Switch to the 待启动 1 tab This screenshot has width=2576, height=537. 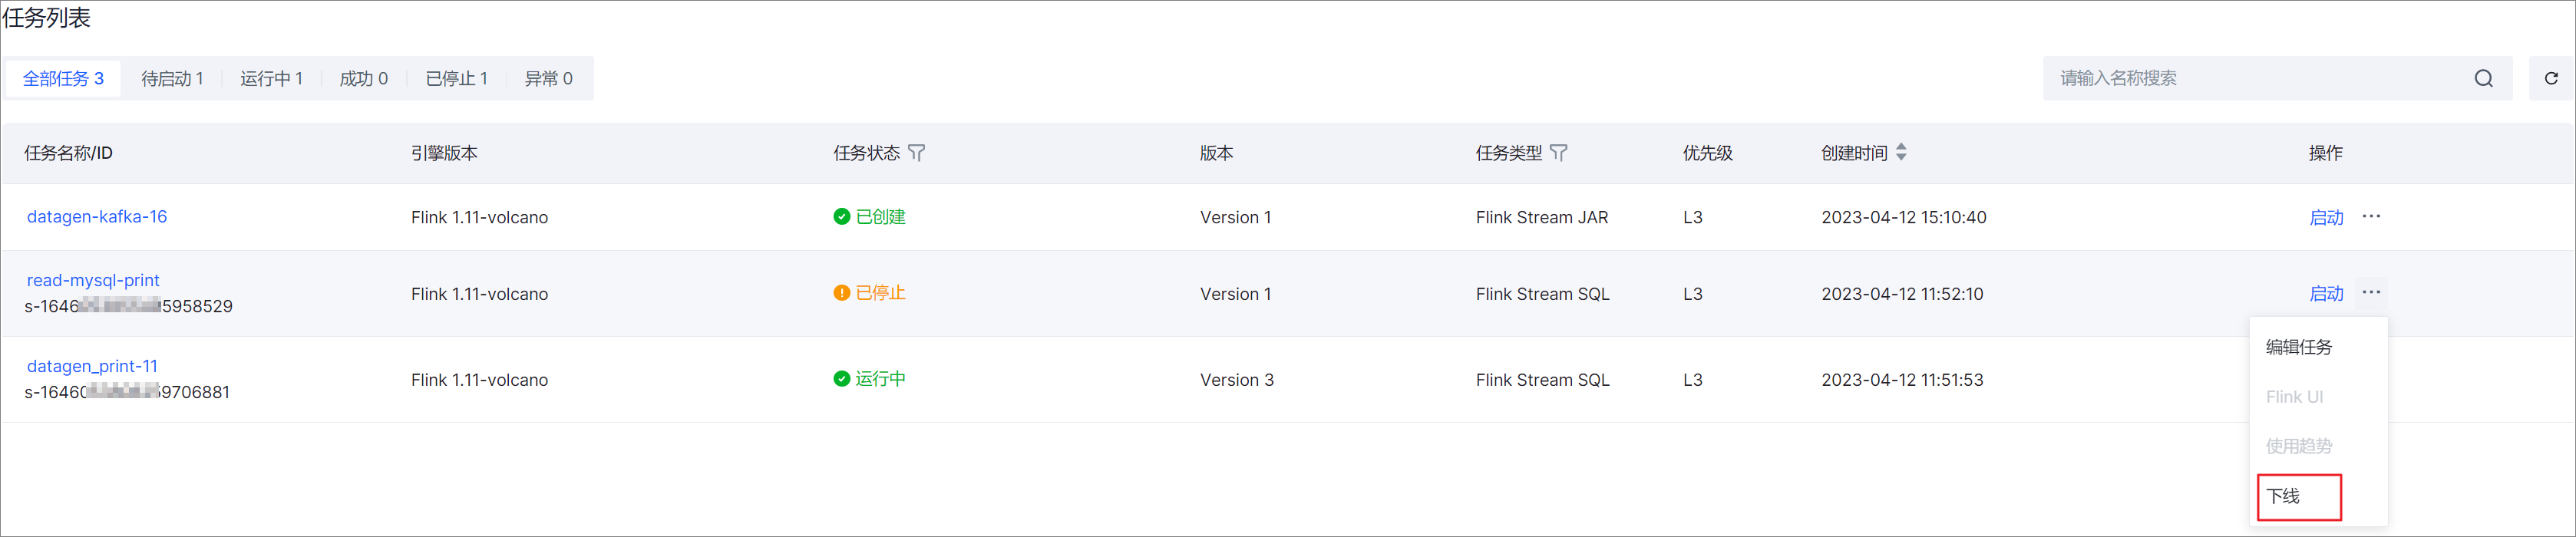coord(172,79)
